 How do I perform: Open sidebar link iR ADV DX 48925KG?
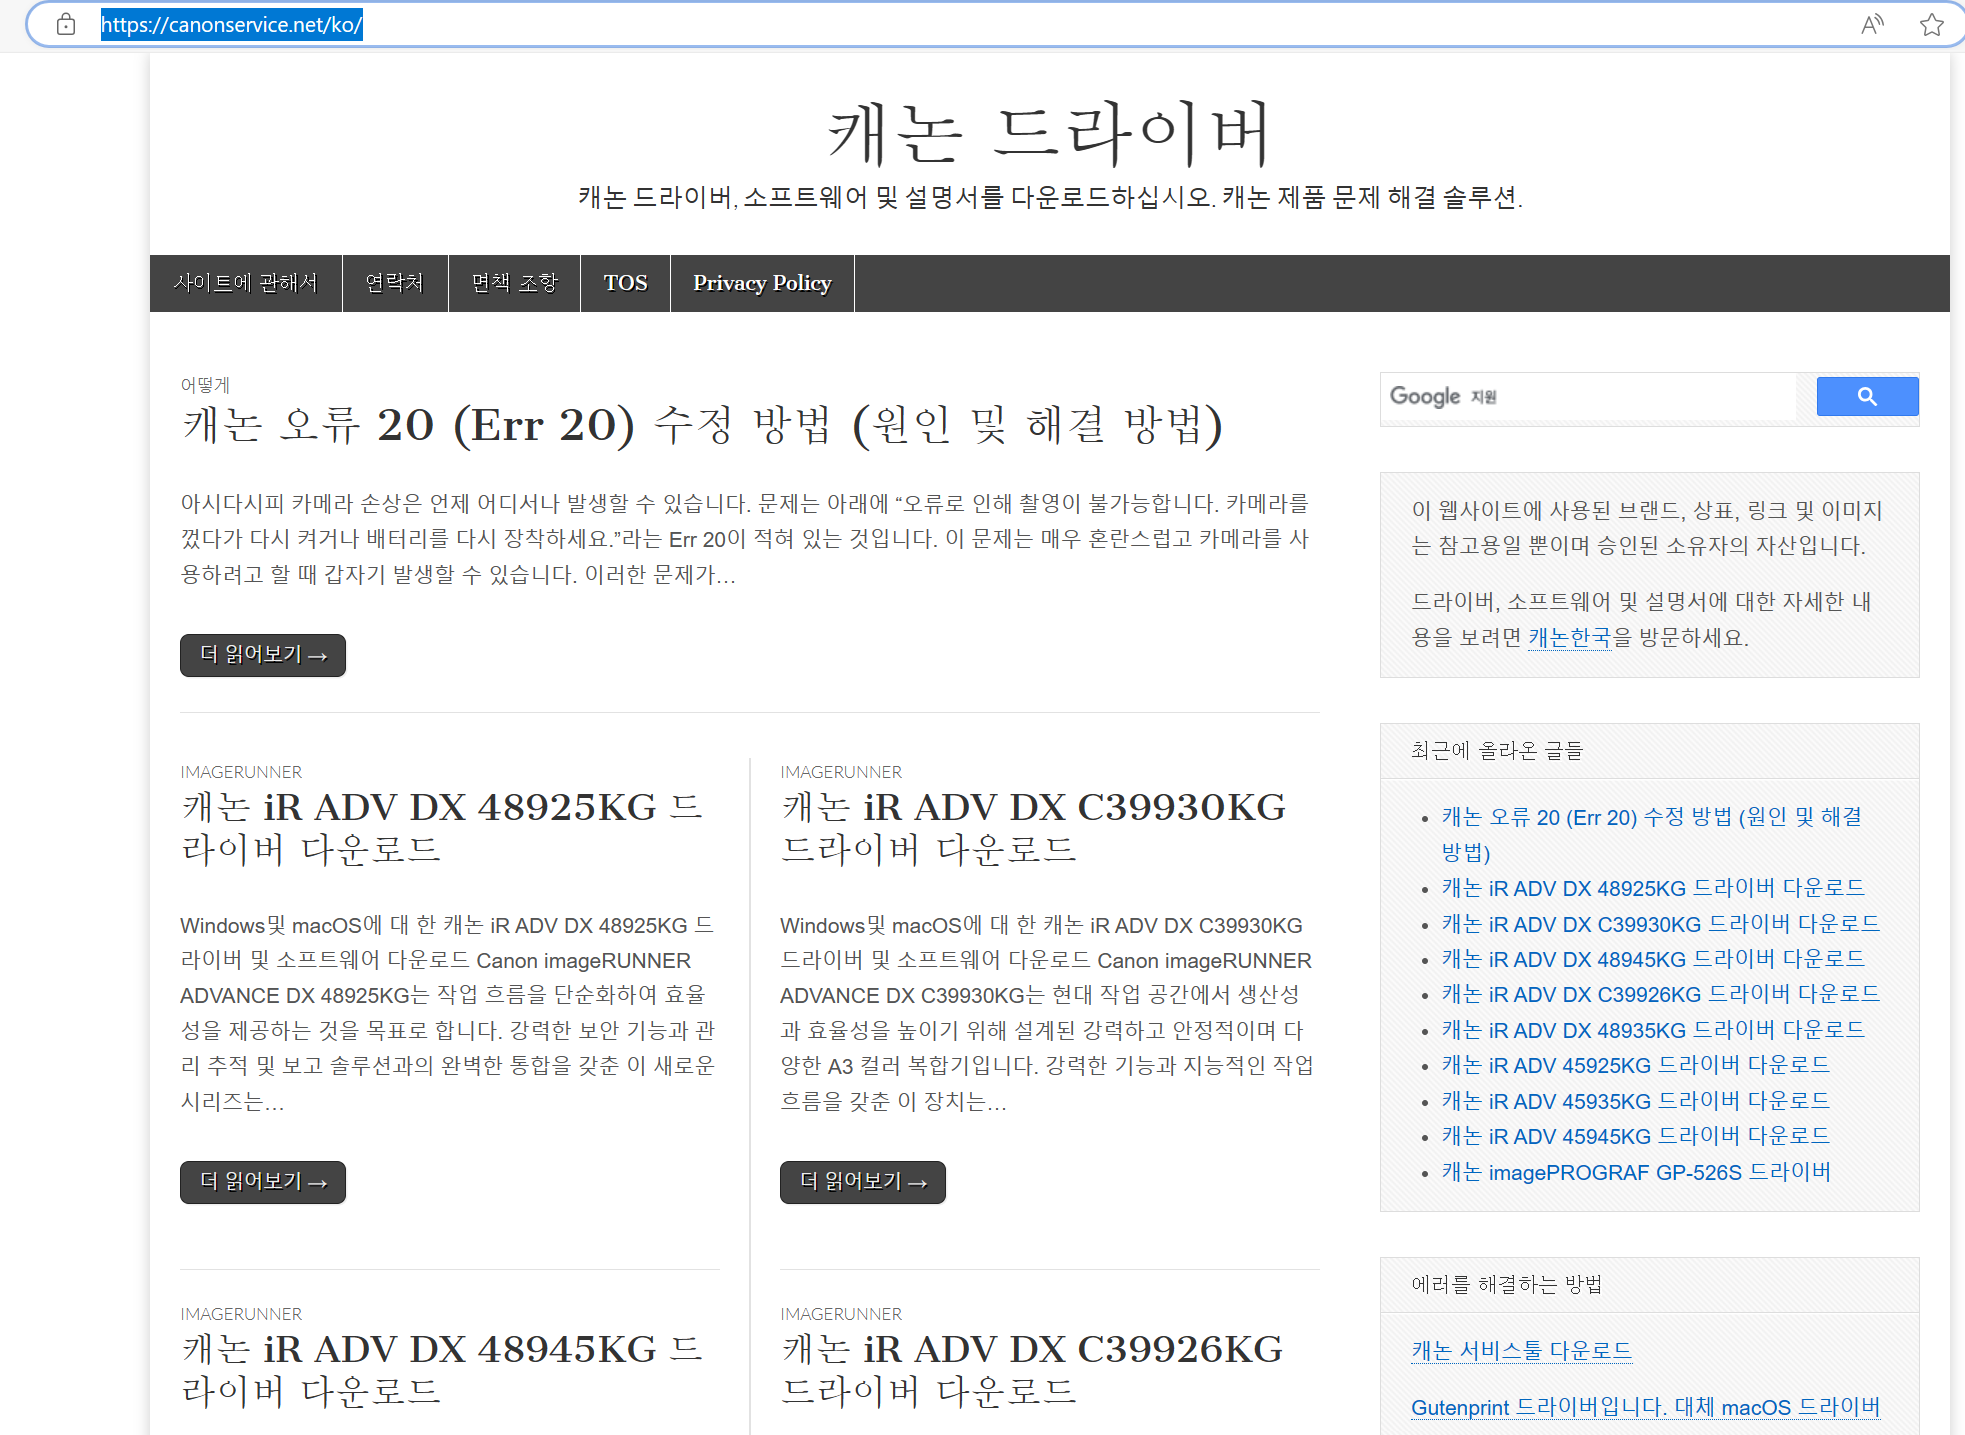(1653, 888)
